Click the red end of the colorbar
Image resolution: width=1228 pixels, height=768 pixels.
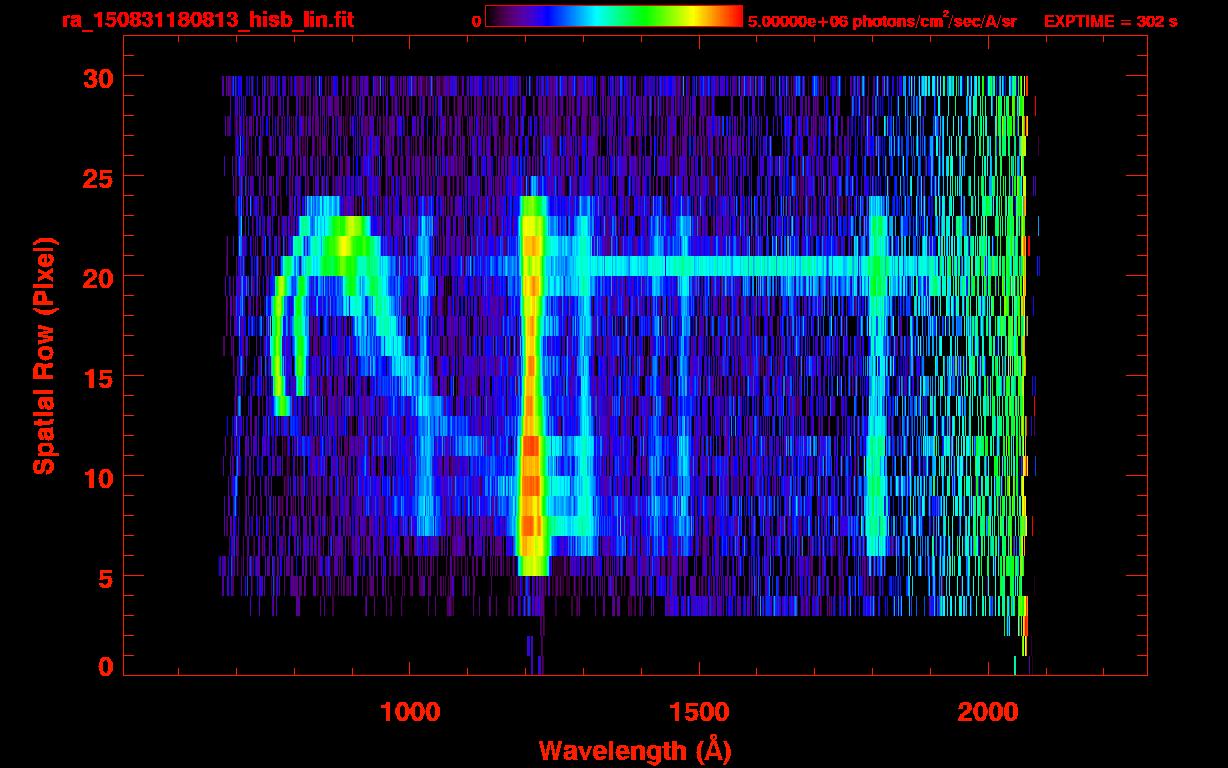pyautogui.click(x=731, y=17)
